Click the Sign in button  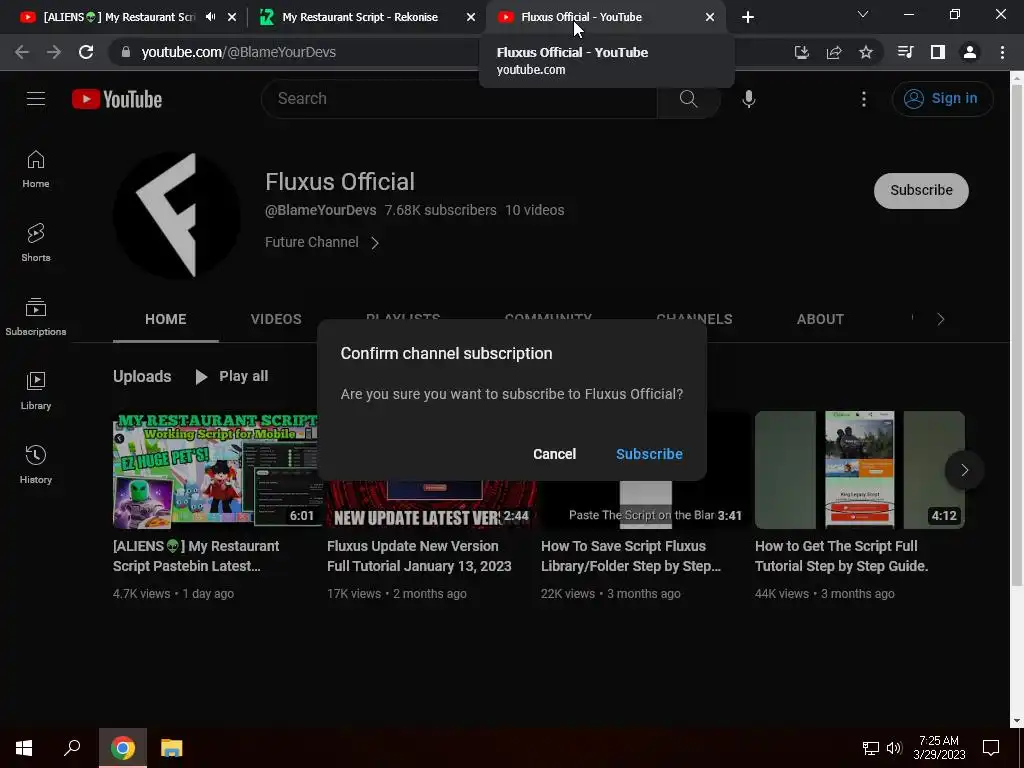[942, 99]
